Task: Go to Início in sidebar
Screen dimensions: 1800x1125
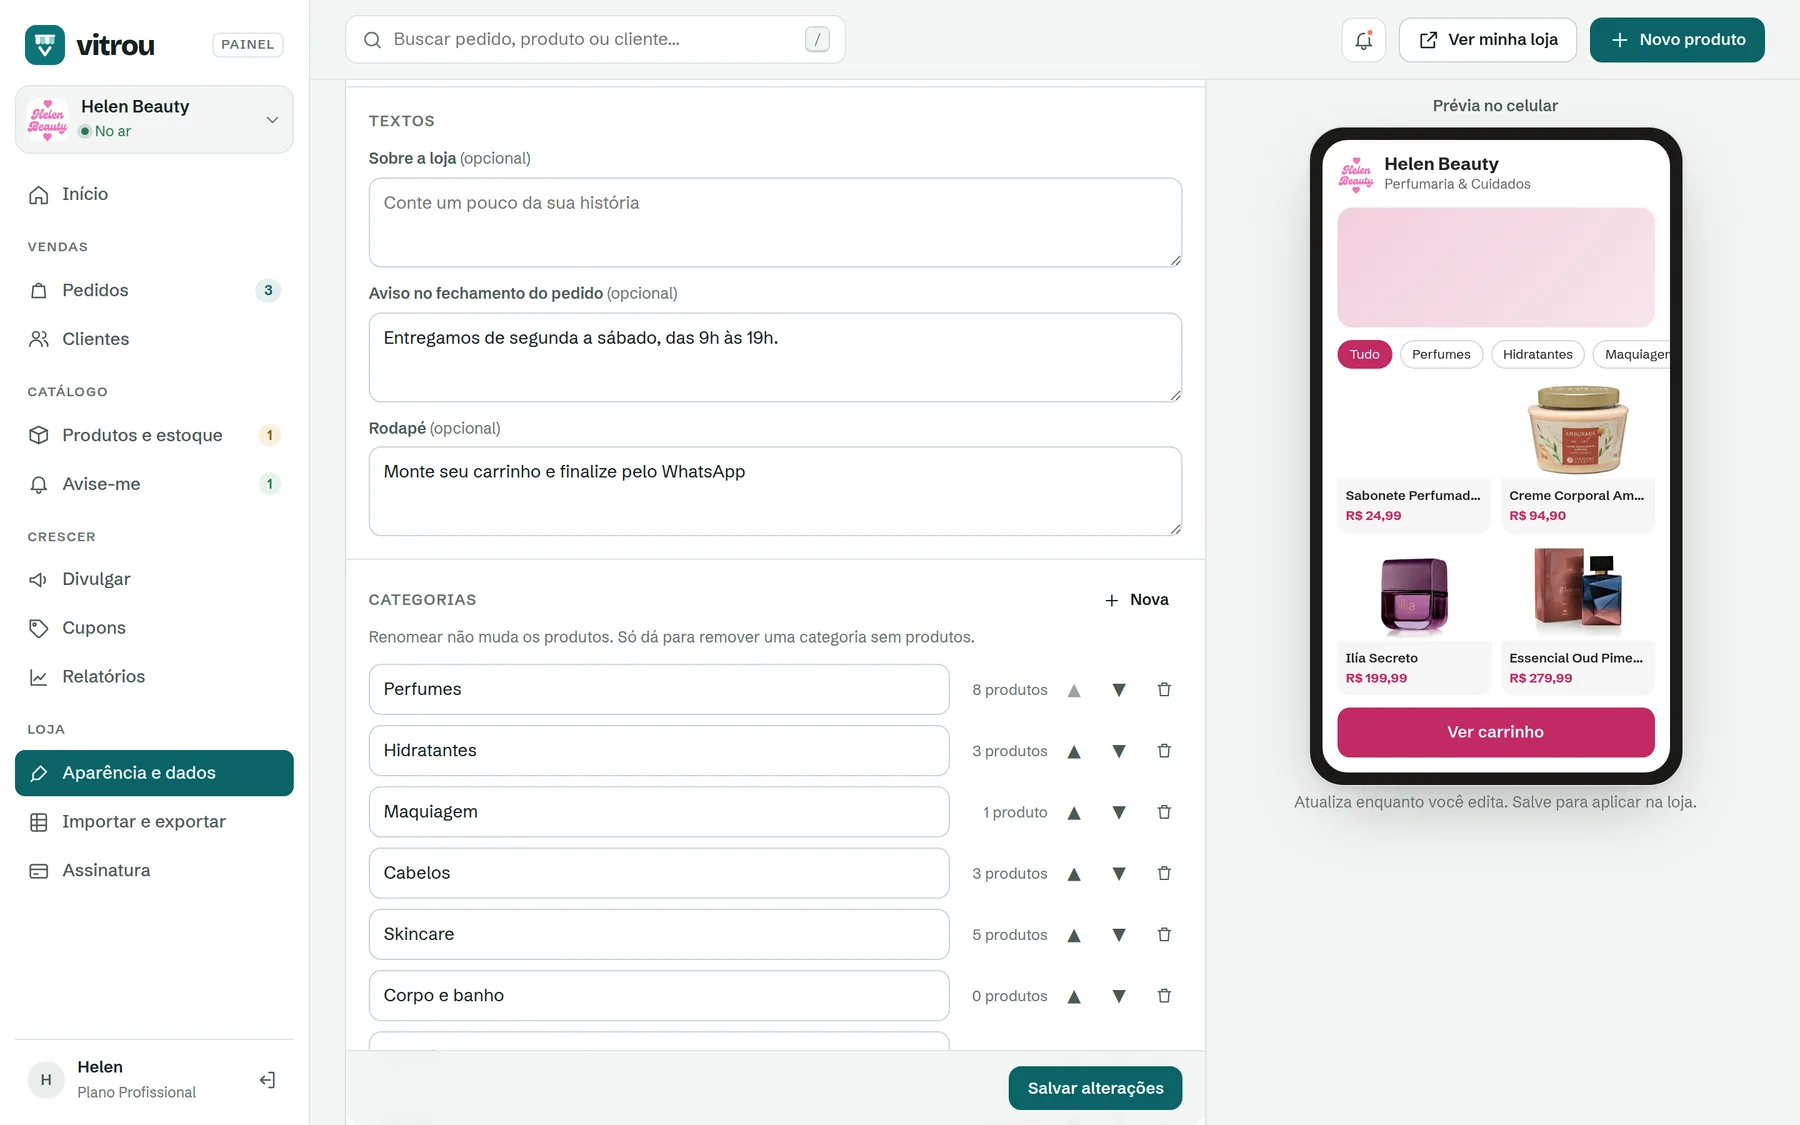Action: 154,194
